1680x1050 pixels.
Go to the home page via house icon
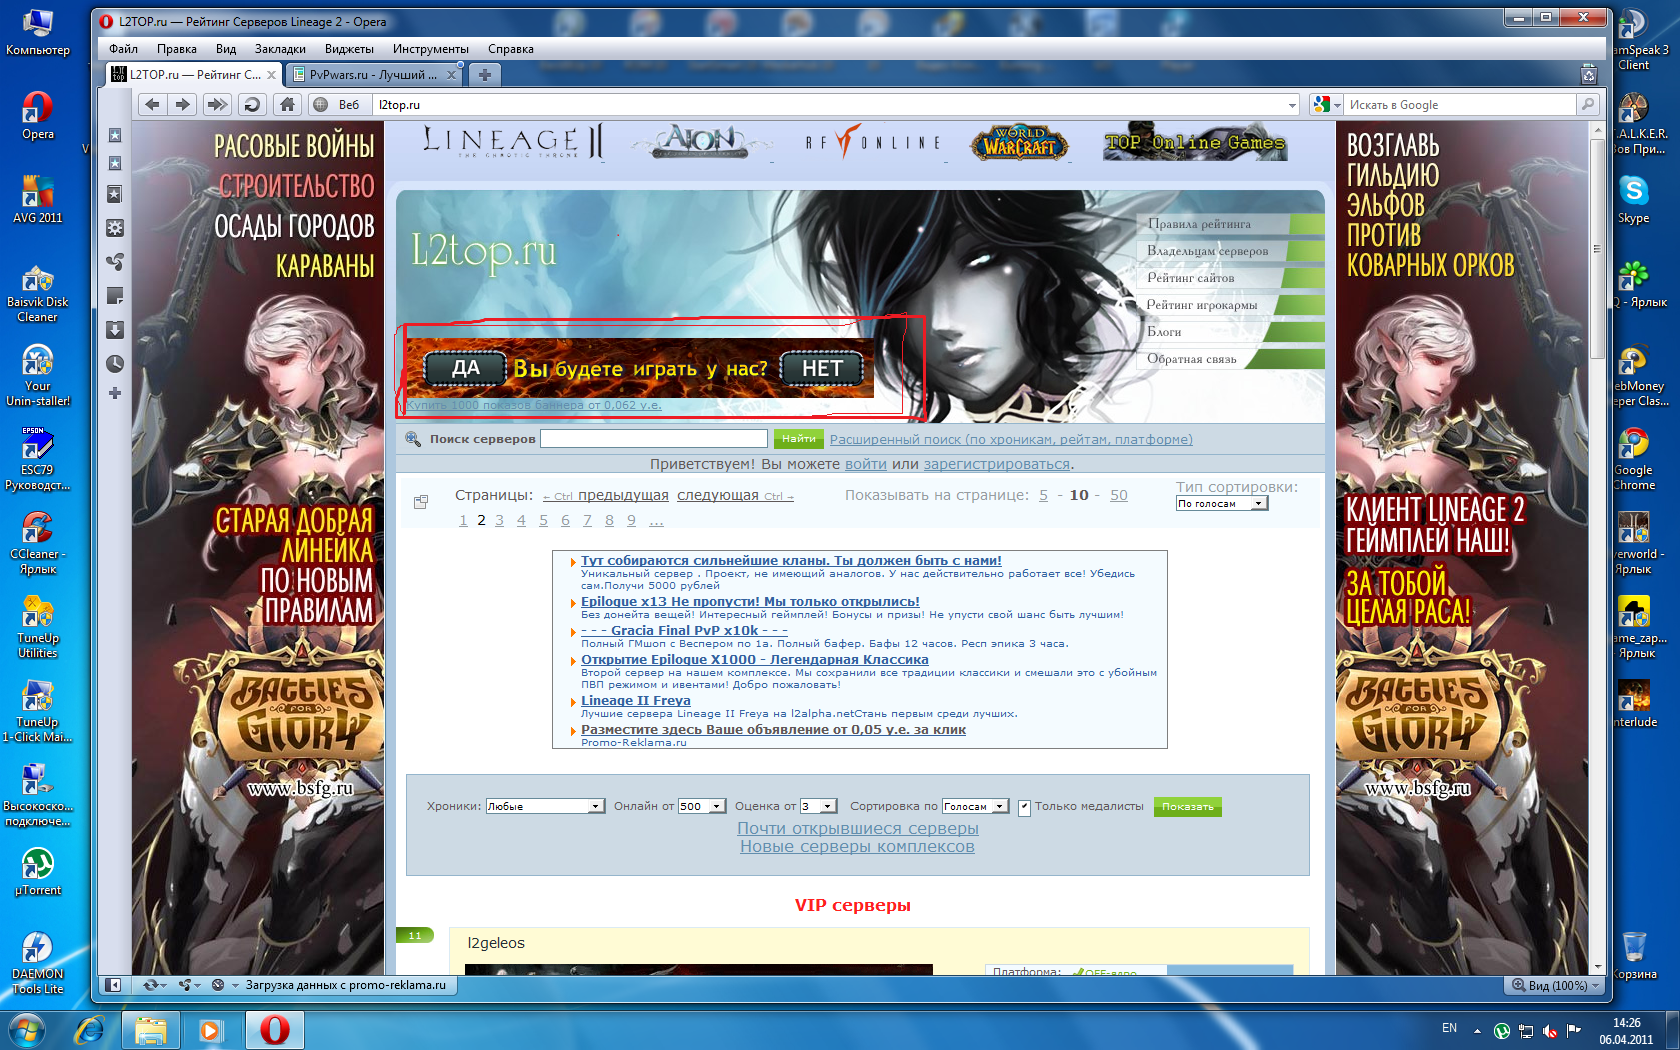coord(288,104)
